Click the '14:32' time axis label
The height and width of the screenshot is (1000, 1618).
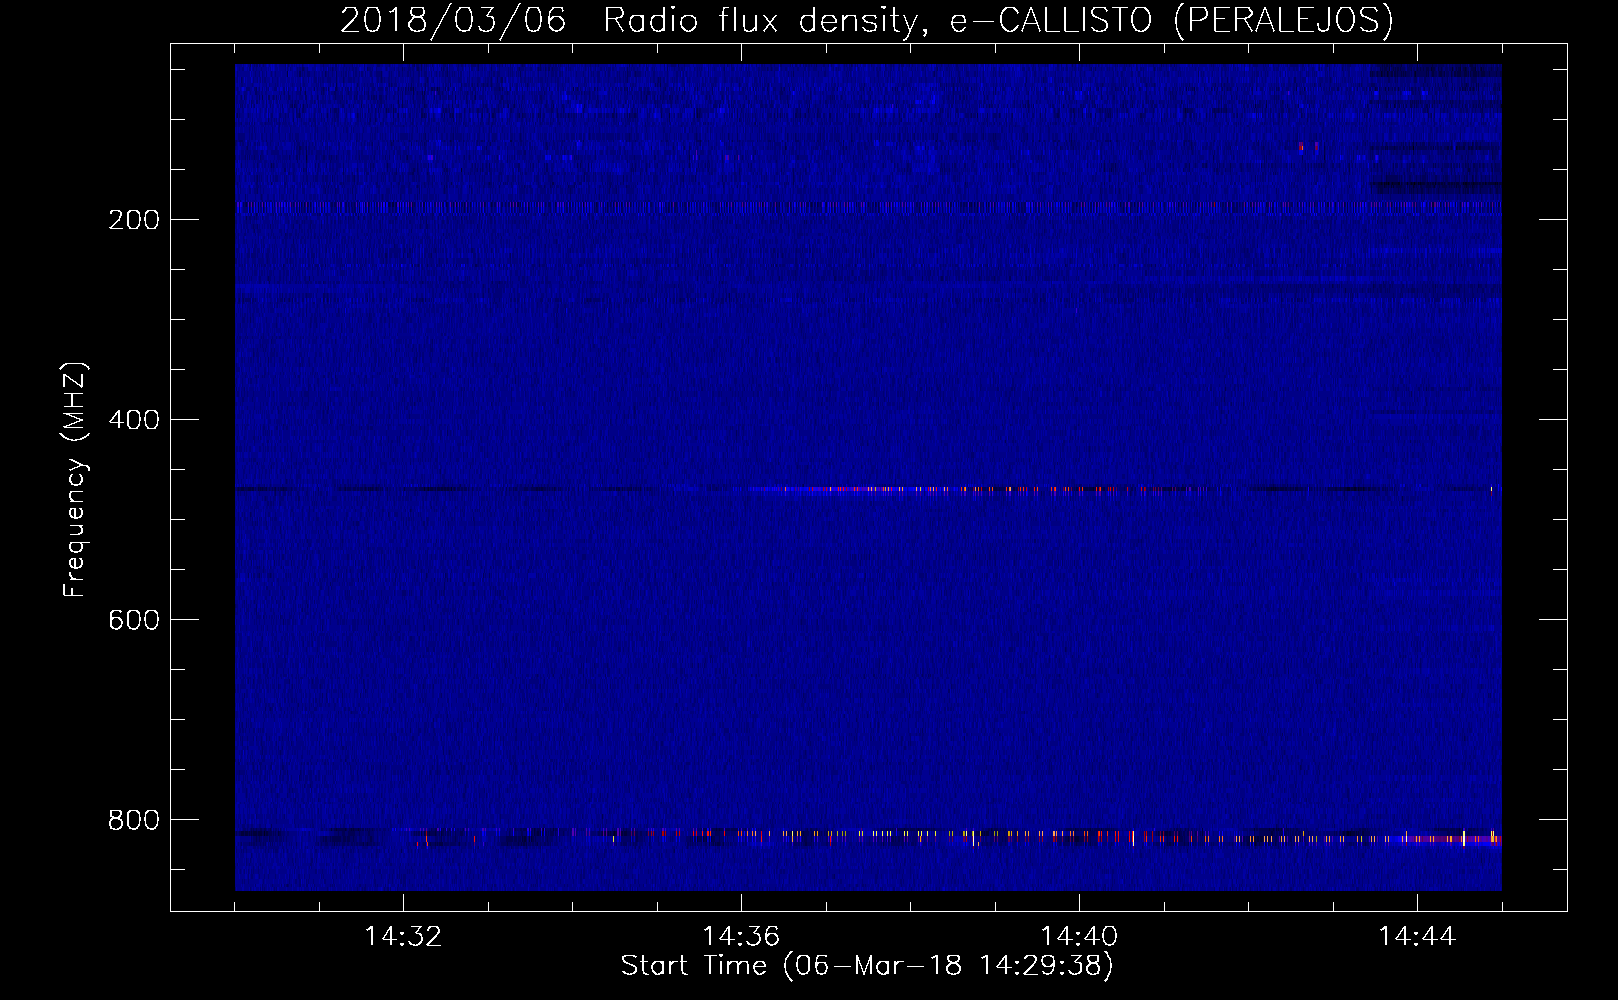tap(403, 937)
